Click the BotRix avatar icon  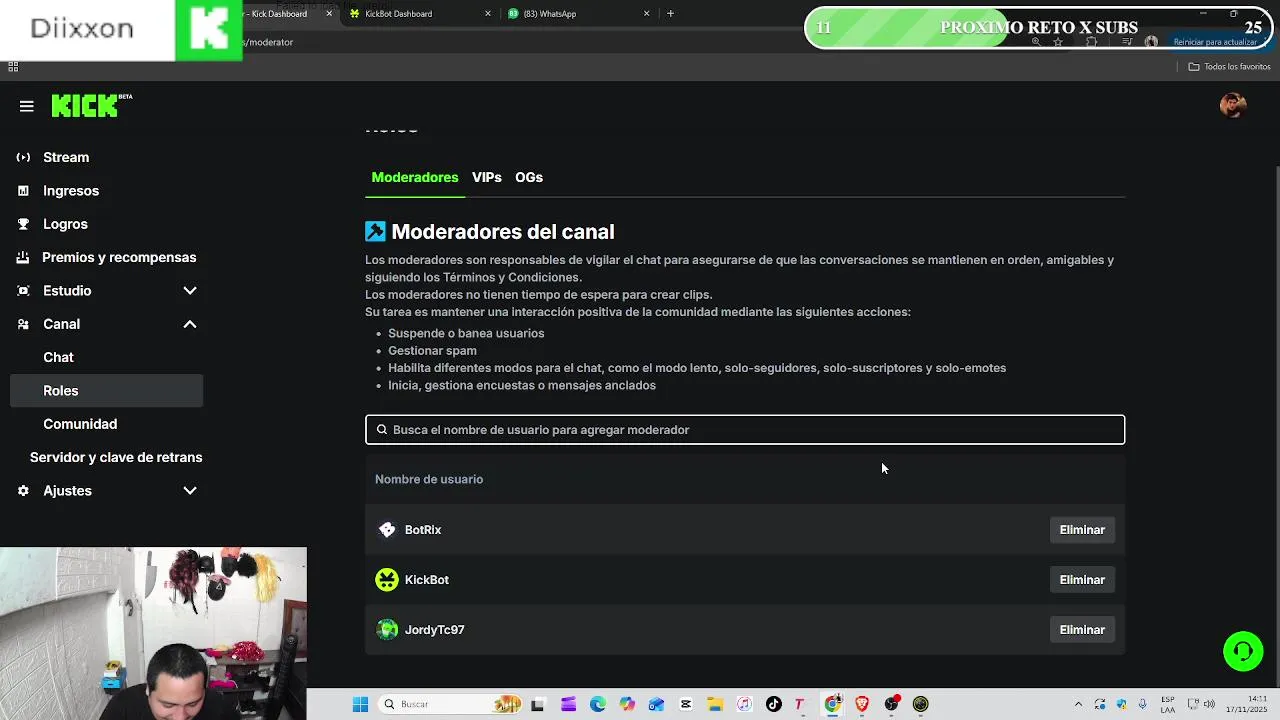coord(387,530)
